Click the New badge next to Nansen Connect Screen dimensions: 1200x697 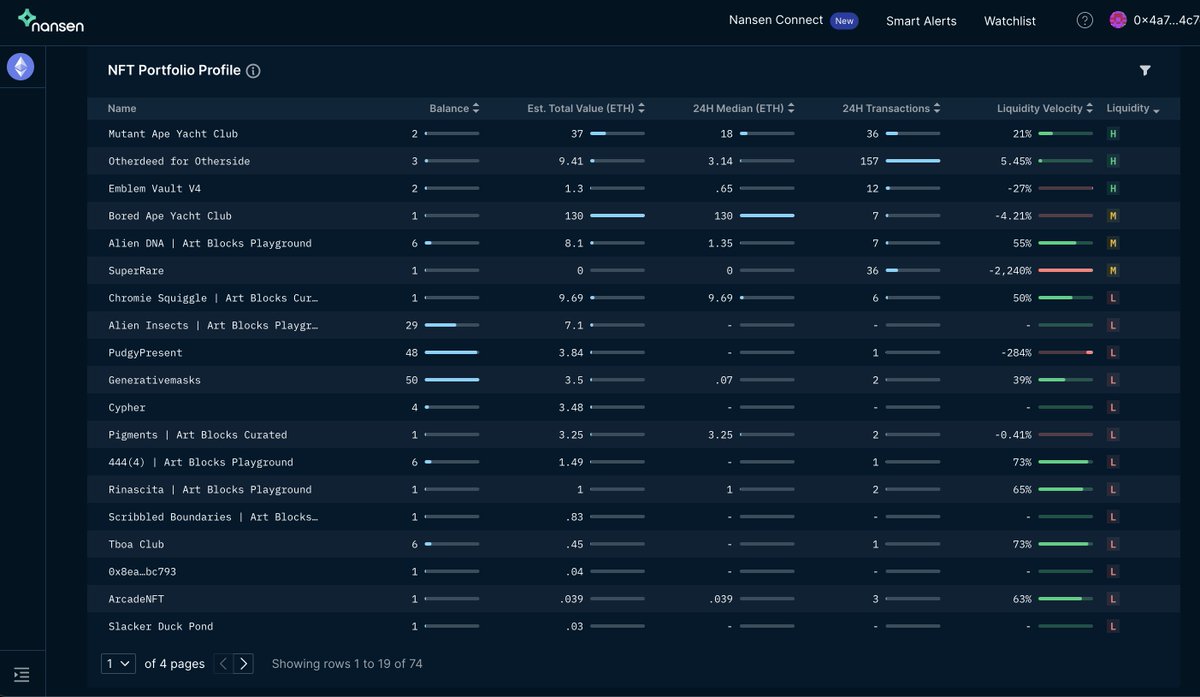844,21
